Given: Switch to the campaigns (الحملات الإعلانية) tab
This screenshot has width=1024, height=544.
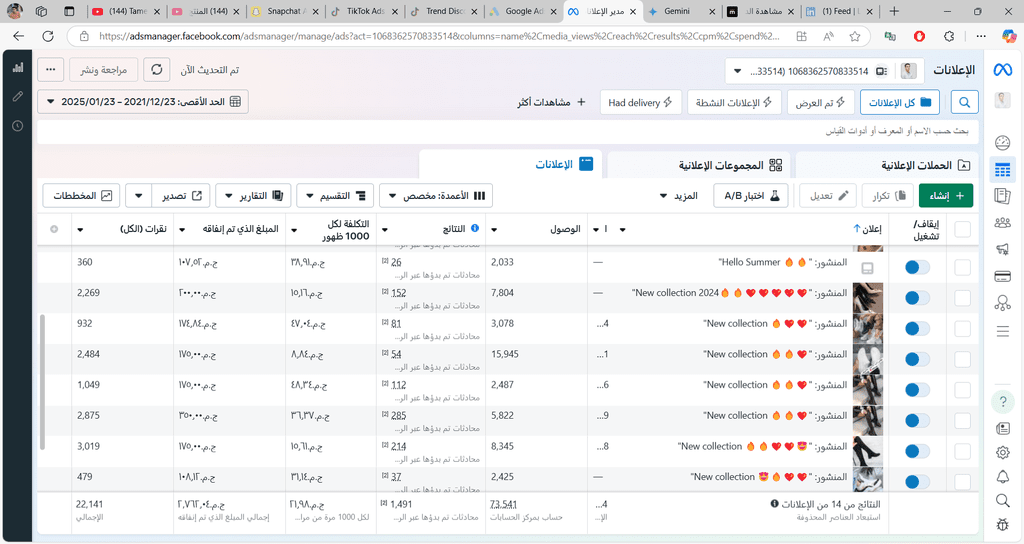Looking at the screenshot, I should coord(887,165).
